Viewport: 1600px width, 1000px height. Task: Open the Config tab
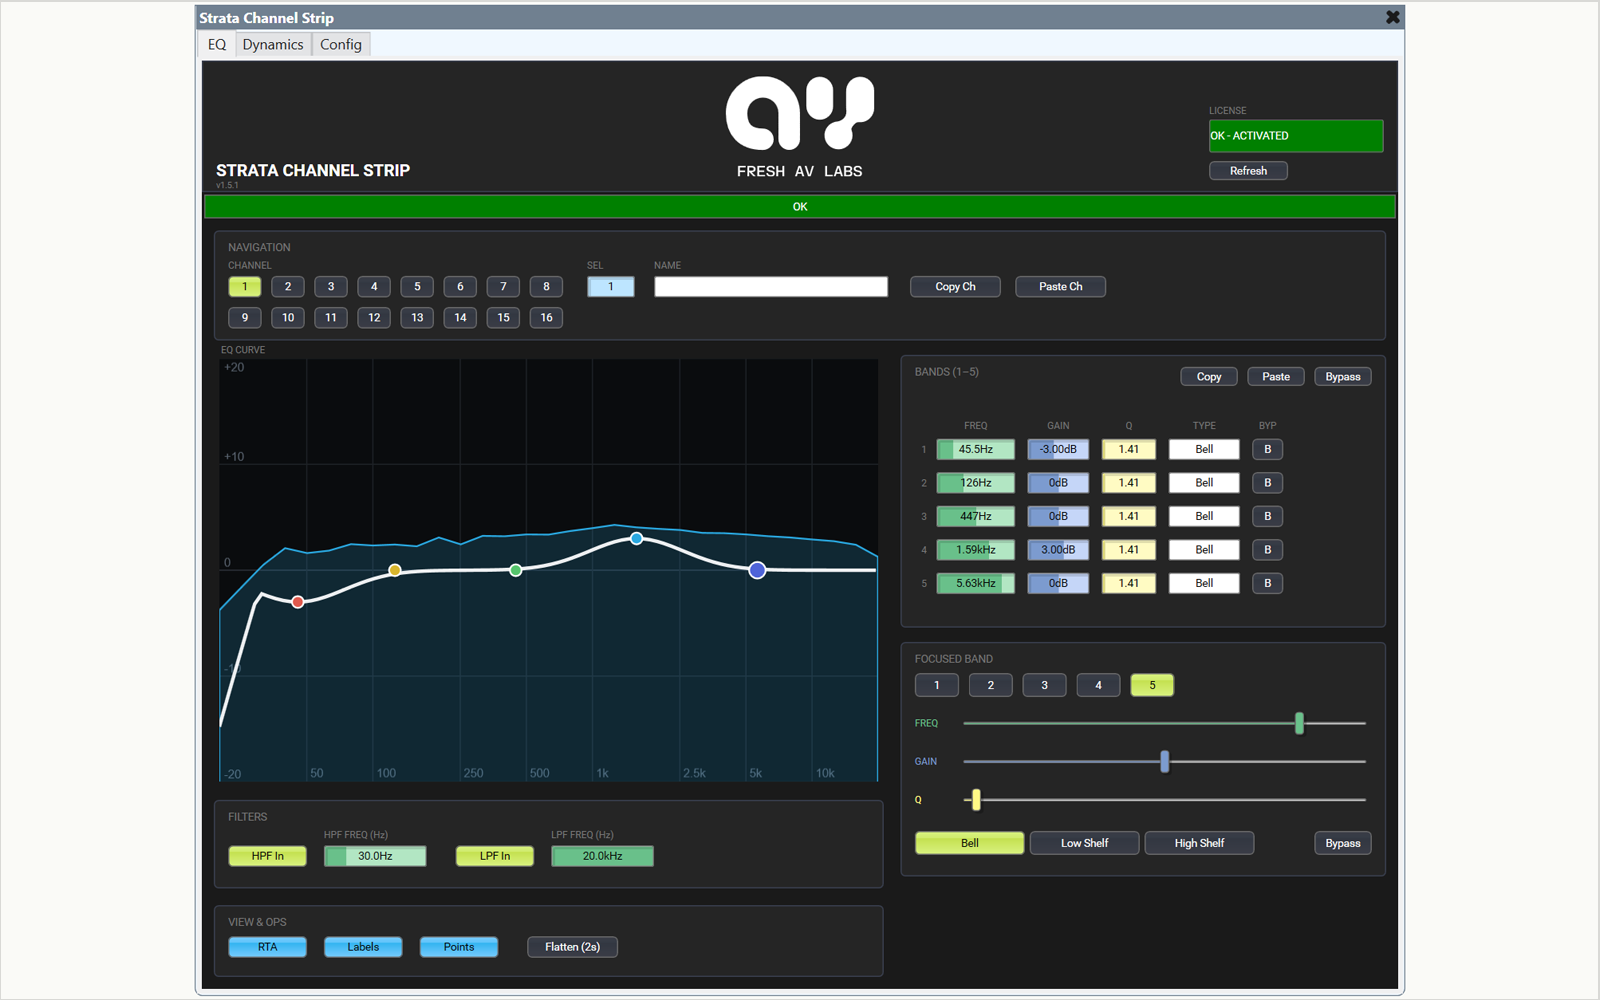(341, 44)
